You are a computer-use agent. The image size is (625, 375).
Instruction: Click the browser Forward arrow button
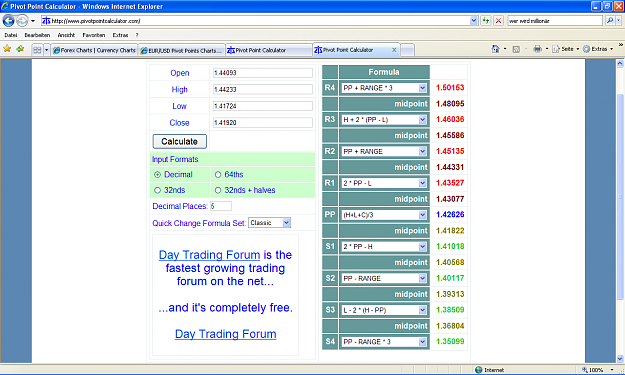pyautogui.click(x=22, y=20)
